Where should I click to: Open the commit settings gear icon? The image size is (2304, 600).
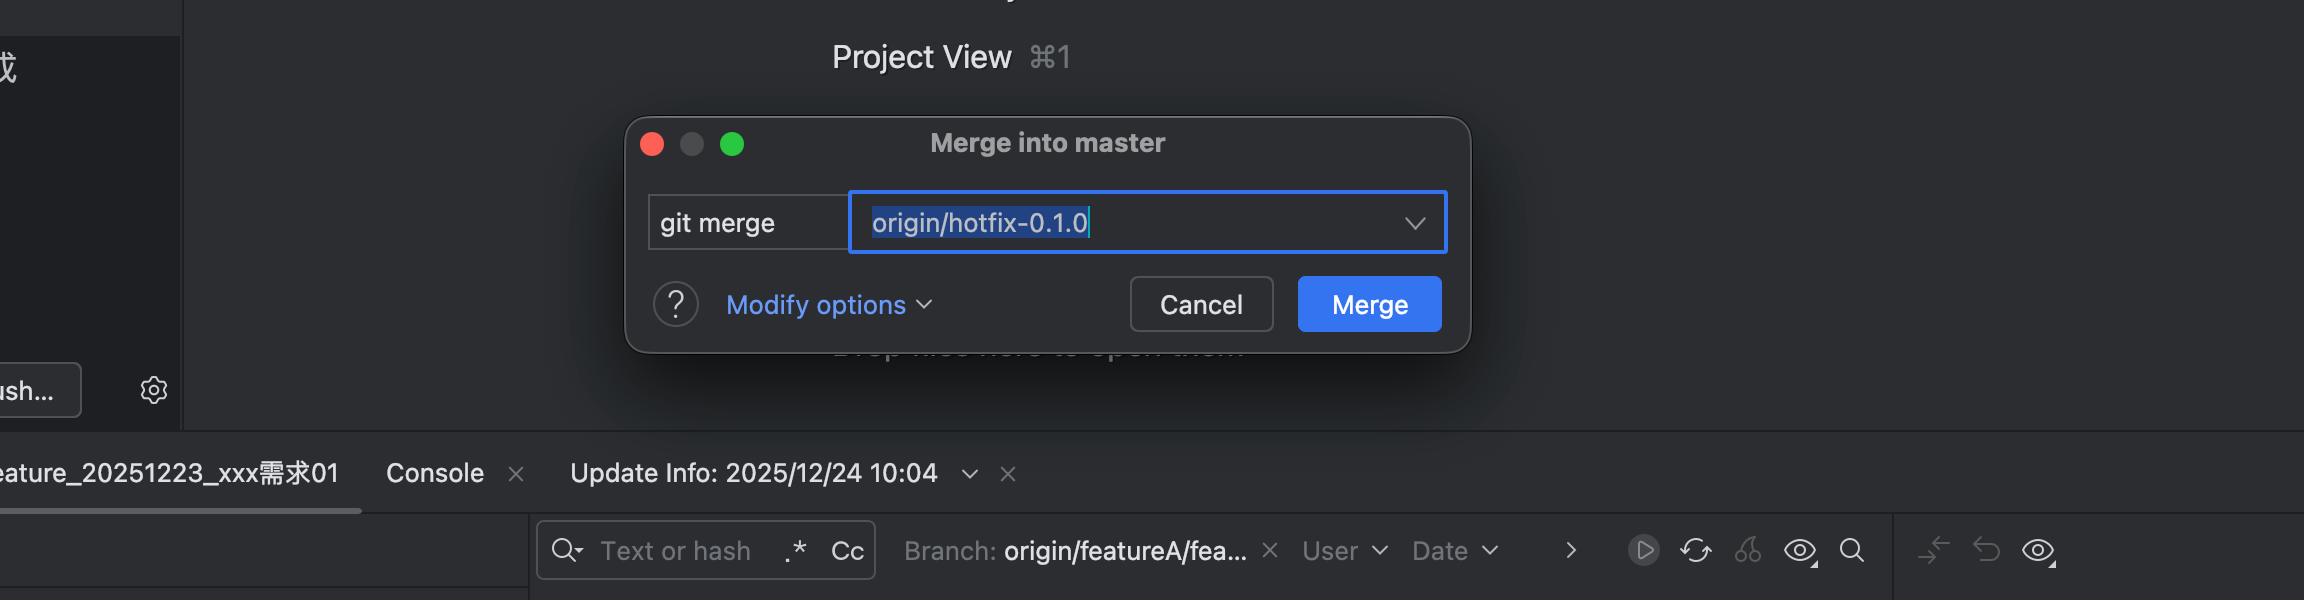point(153,390)
